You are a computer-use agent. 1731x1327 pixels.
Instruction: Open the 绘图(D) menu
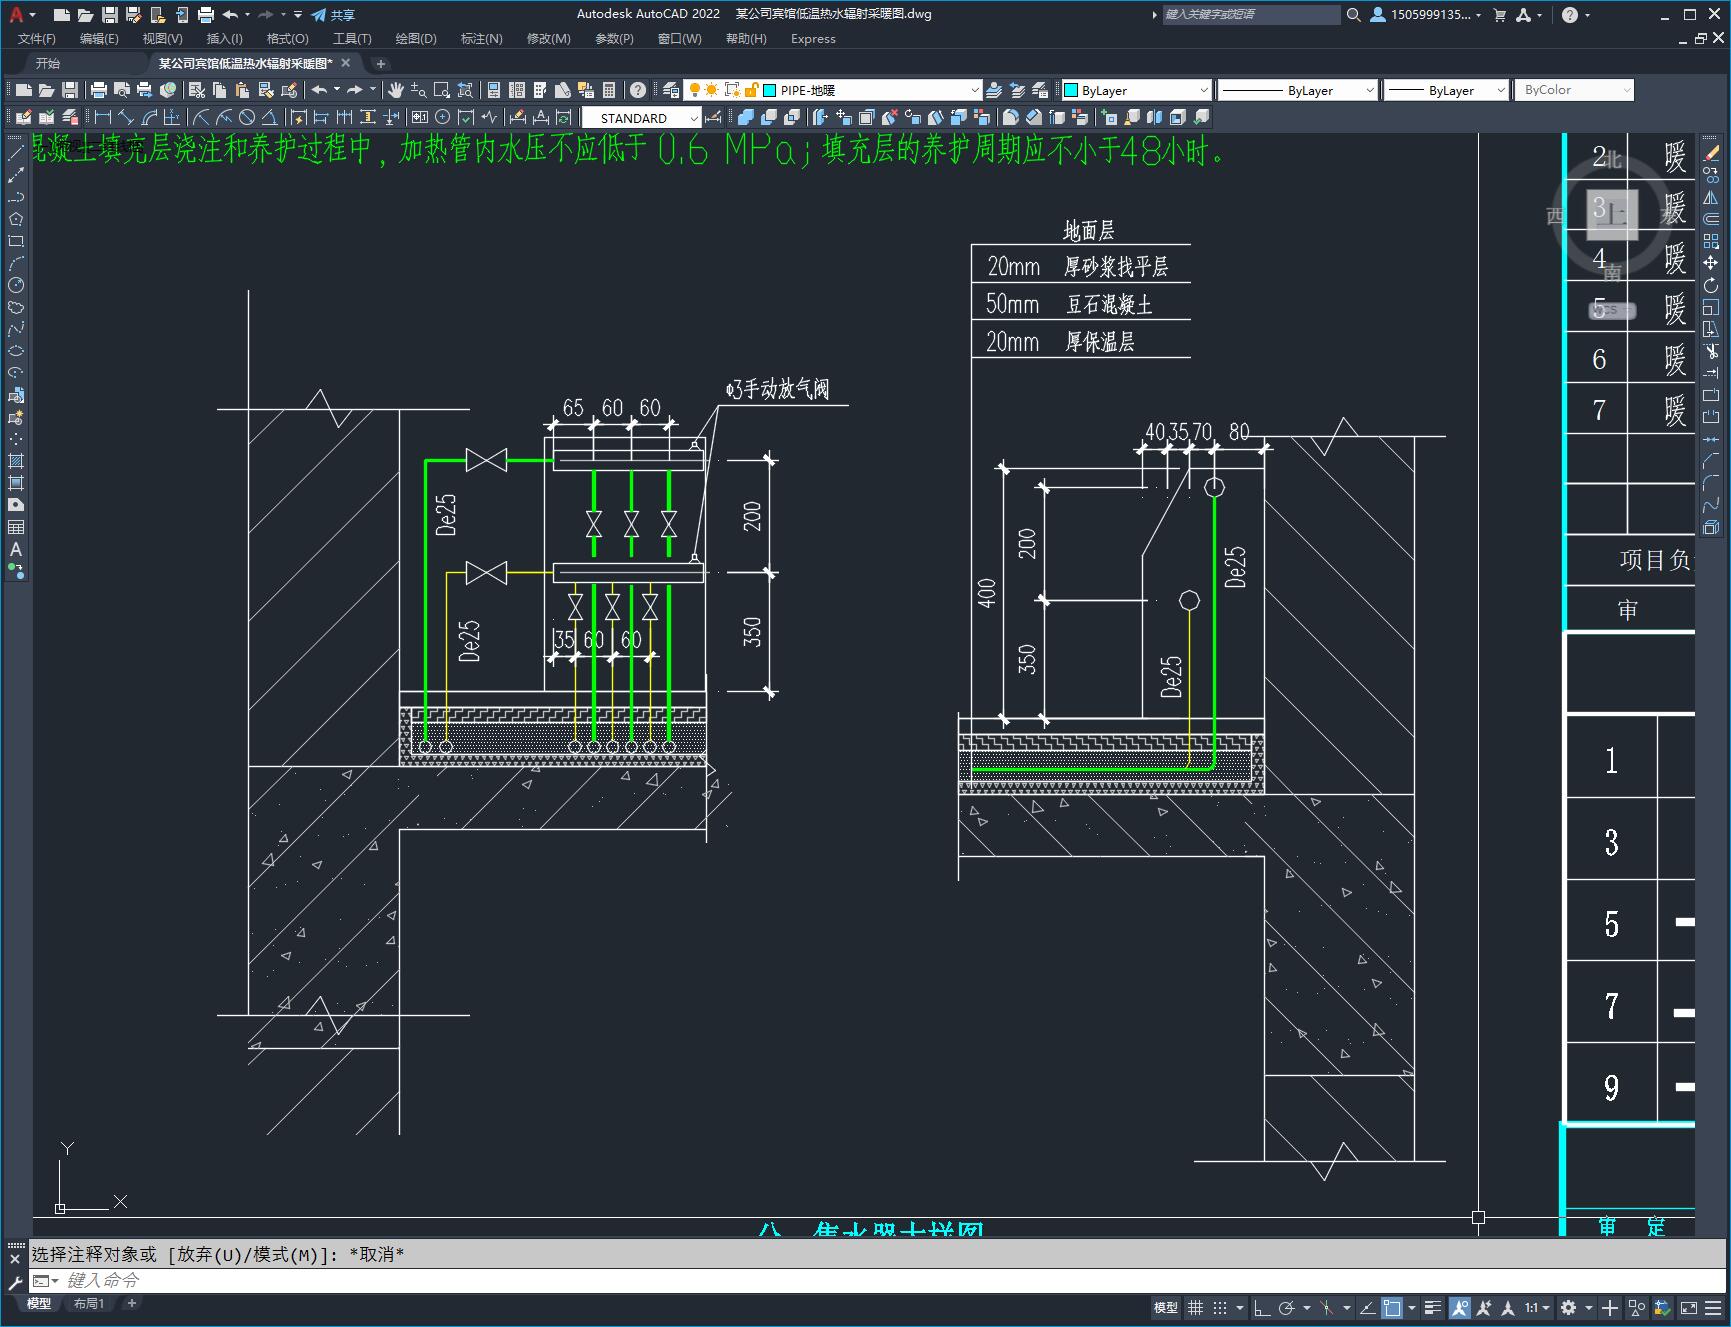click(416, 39)
